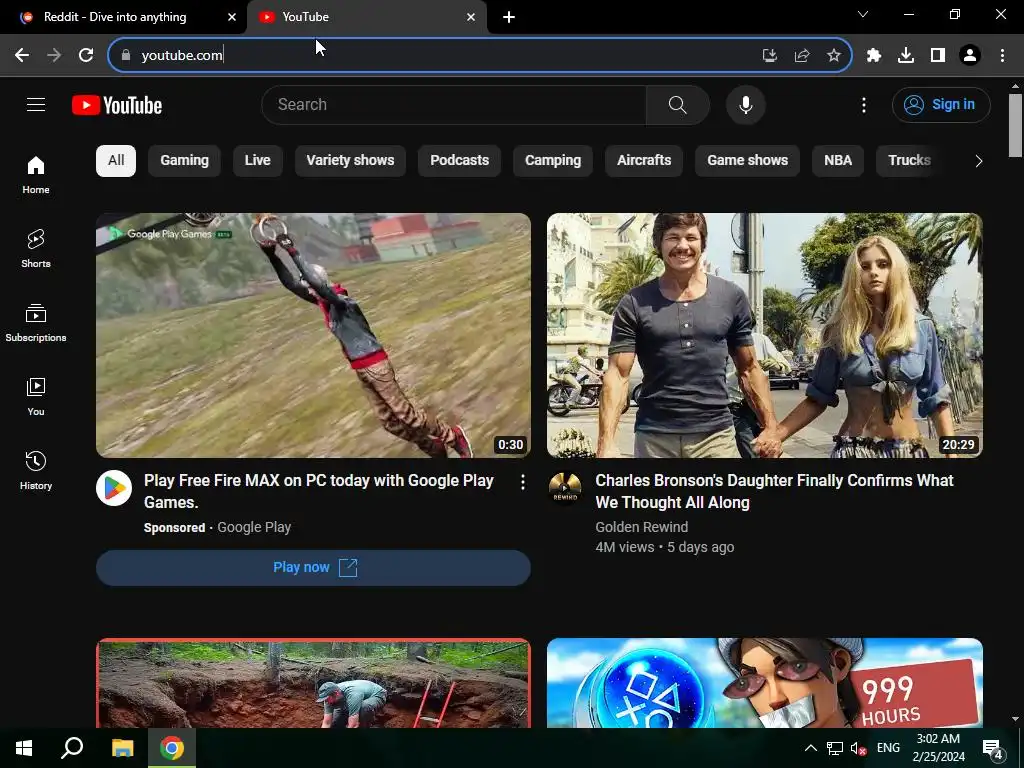Screen dimensions: 1024x768
Task: Open the notification center icon
Action: coord(993,749)
